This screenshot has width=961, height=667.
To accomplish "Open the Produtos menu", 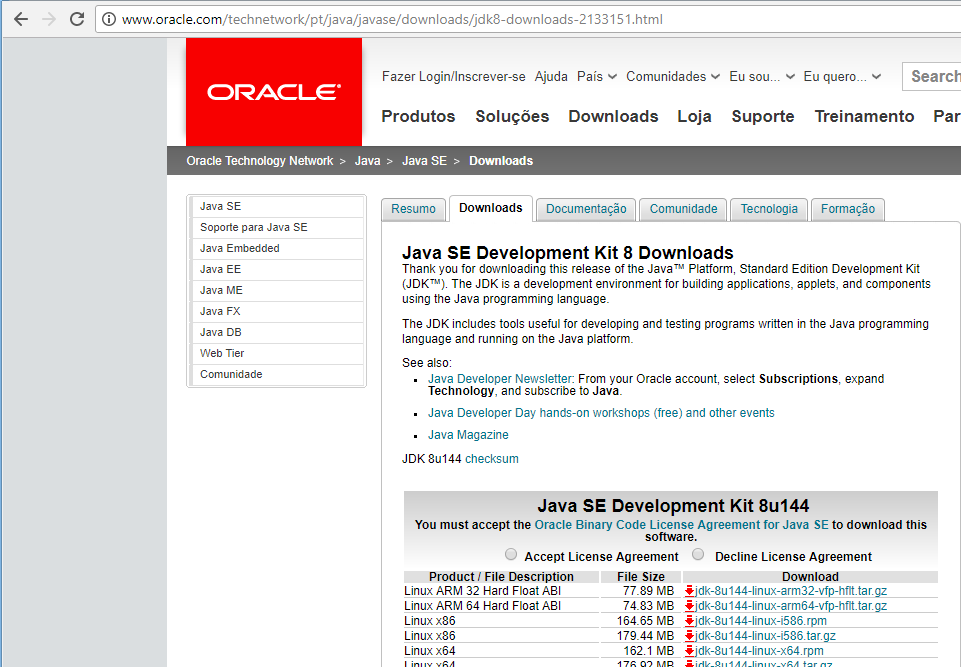I will pyautogui.click(x=418, y=116).
